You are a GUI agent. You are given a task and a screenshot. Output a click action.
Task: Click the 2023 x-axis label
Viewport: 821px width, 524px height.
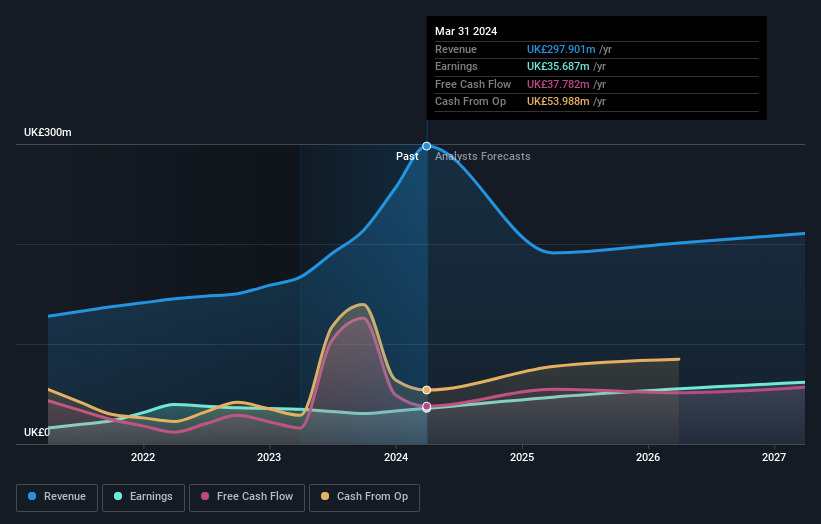click(269, 458)
